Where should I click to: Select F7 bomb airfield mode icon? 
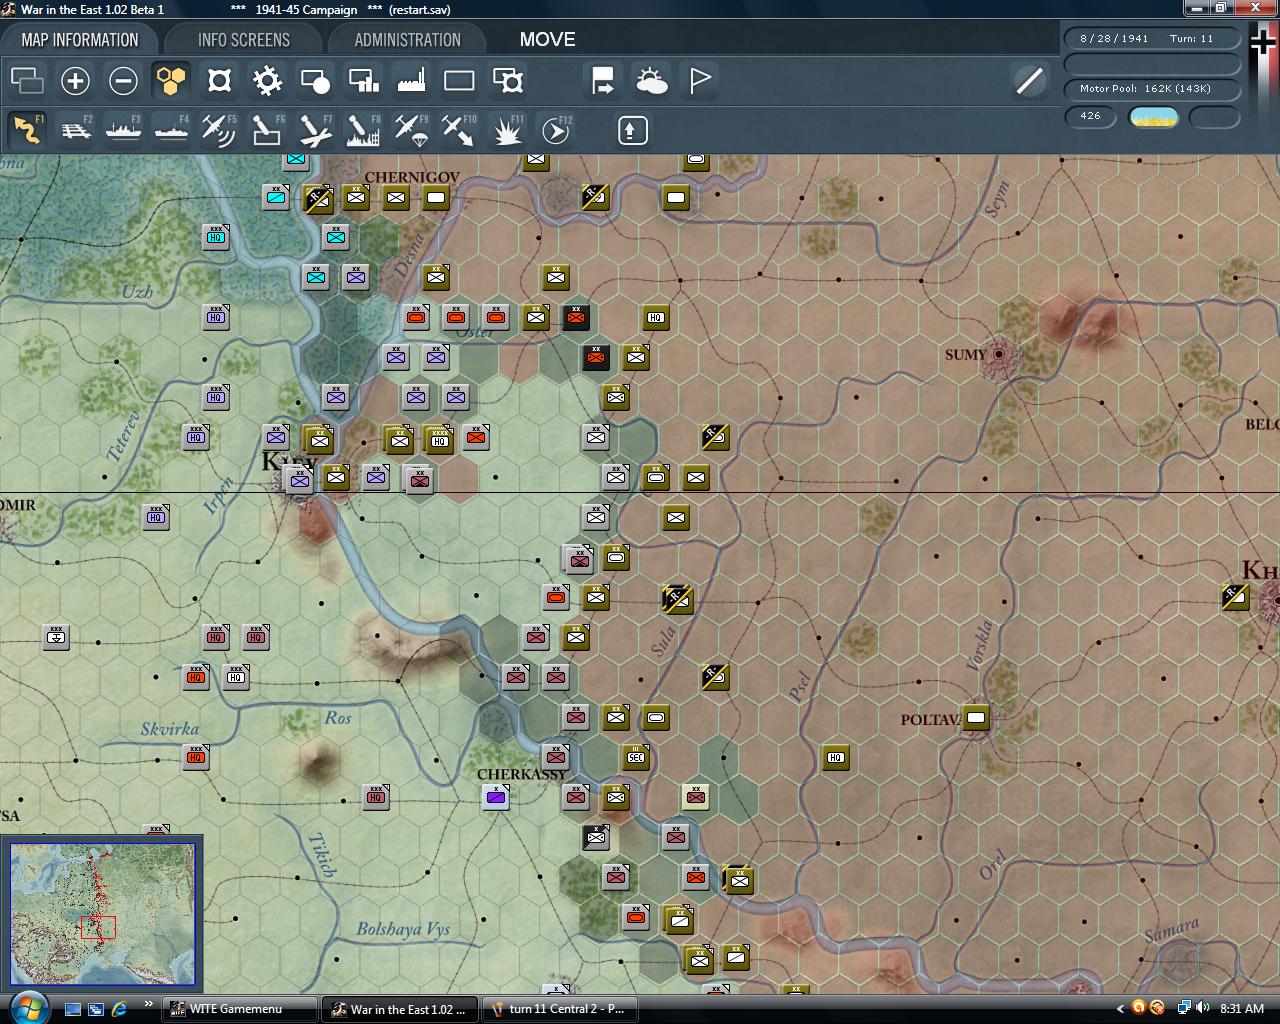(315, 130)
